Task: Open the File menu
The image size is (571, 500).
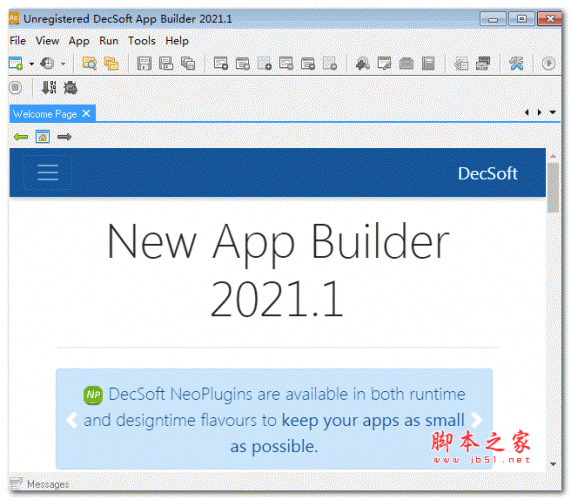Action: click(x=17, y=41)
